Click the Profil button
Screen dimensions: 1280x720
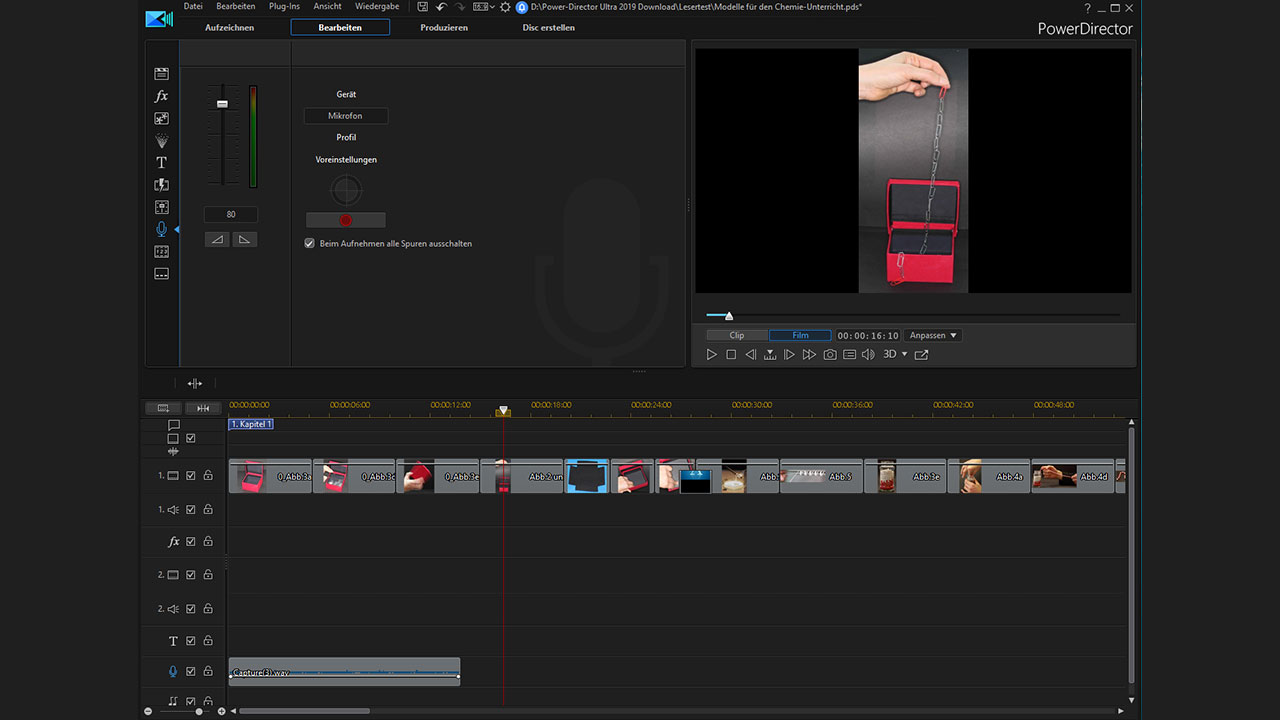(346, 138)
